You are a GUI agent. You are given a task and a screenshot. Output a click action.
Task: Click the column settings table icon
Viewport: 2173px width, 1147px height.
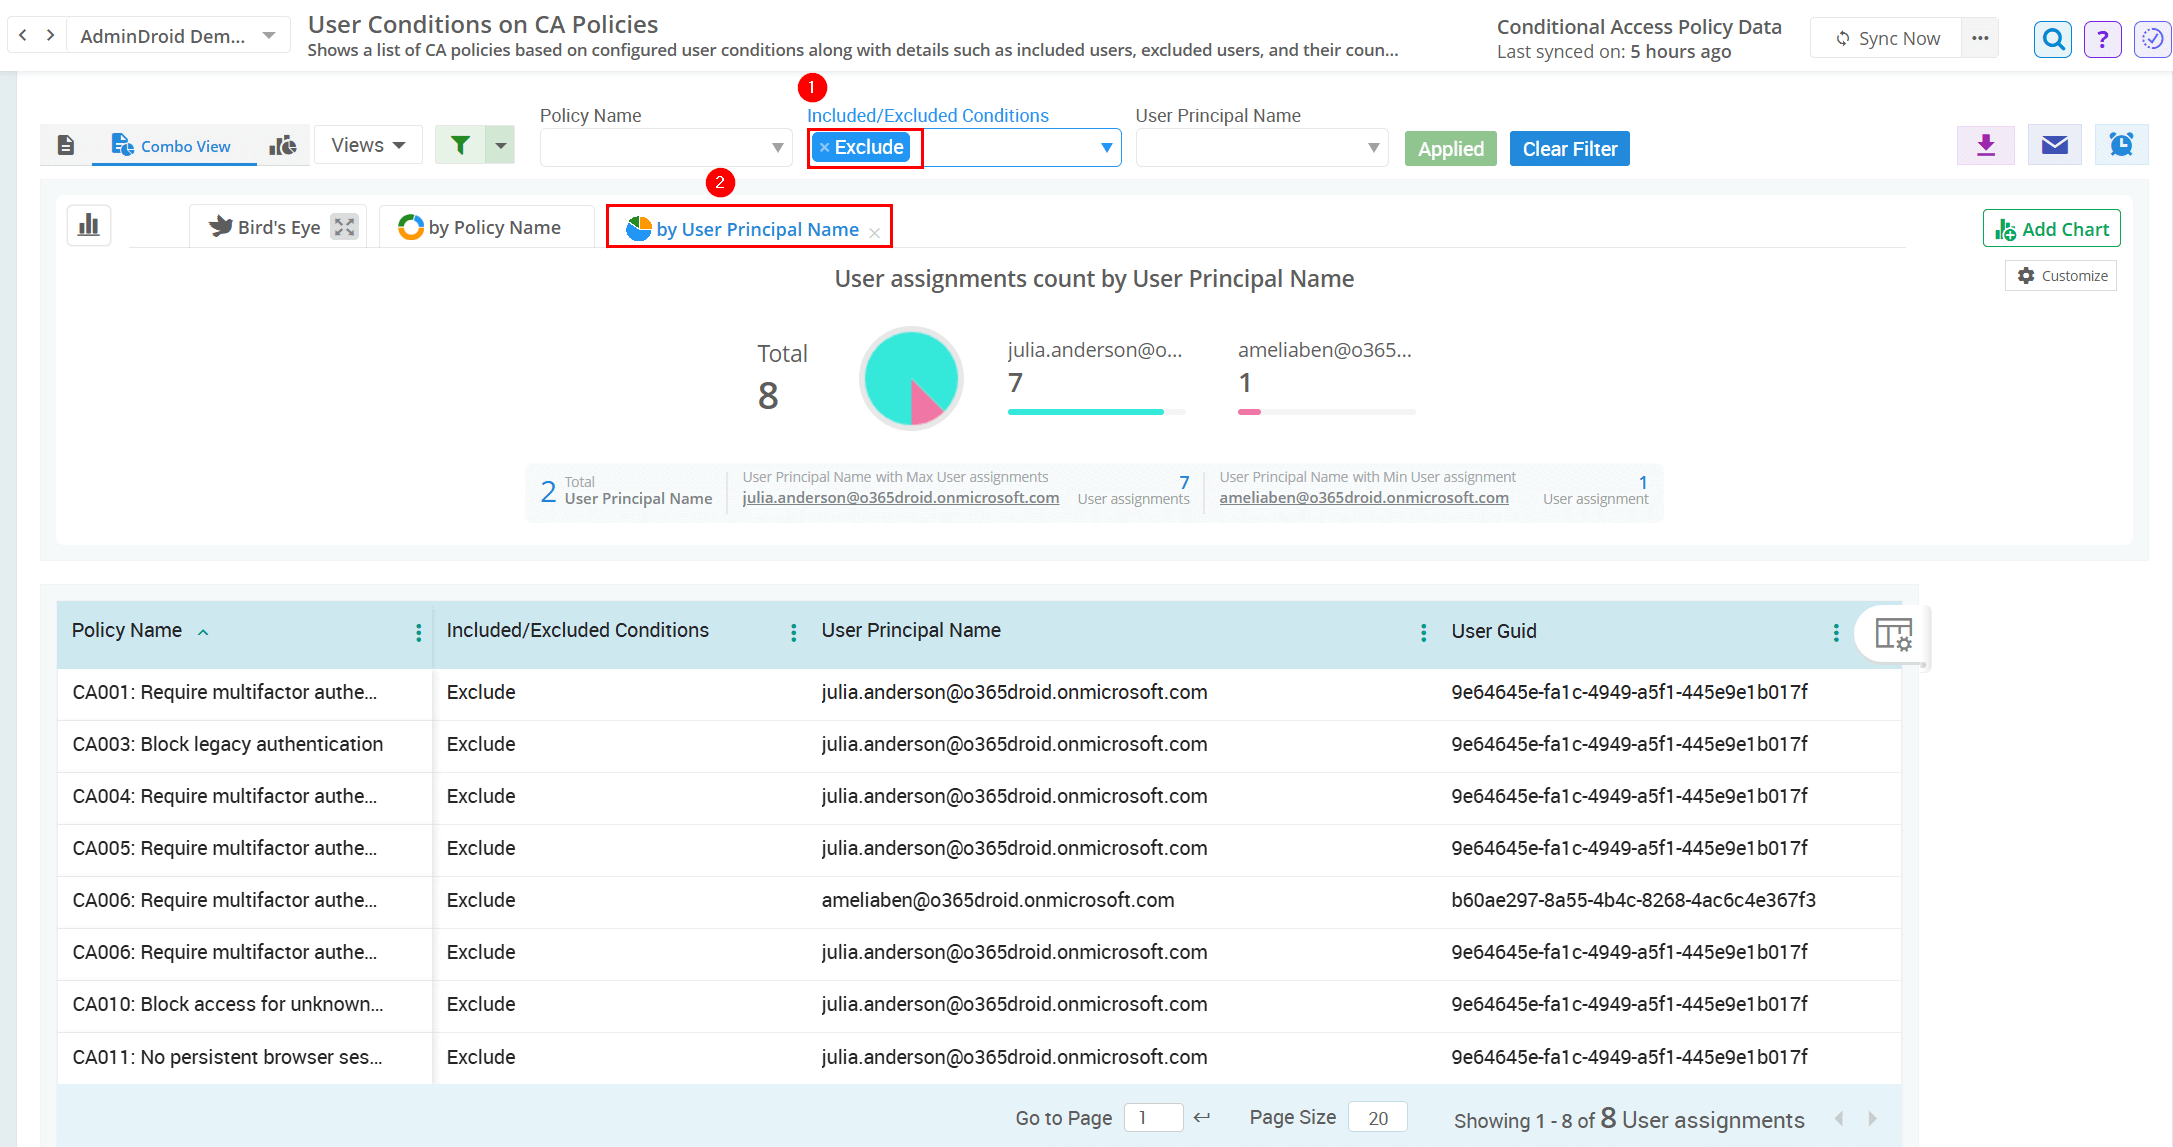1892,633
